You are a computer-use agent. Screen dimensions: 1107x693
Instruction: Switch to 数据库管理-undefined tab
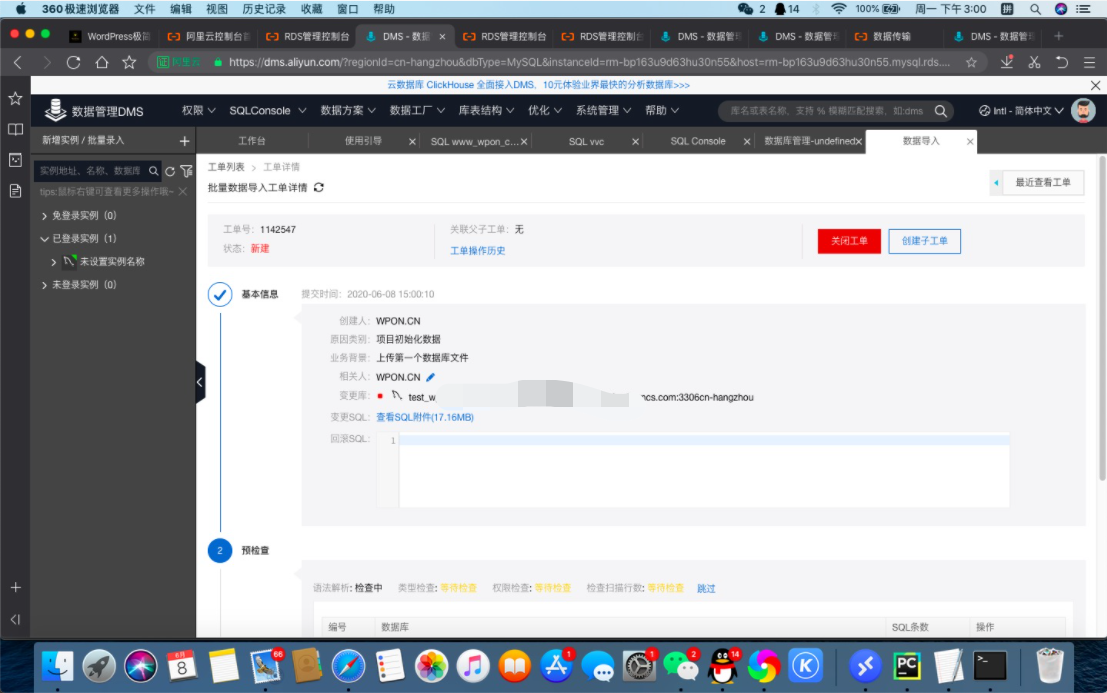tap(809, 141)
